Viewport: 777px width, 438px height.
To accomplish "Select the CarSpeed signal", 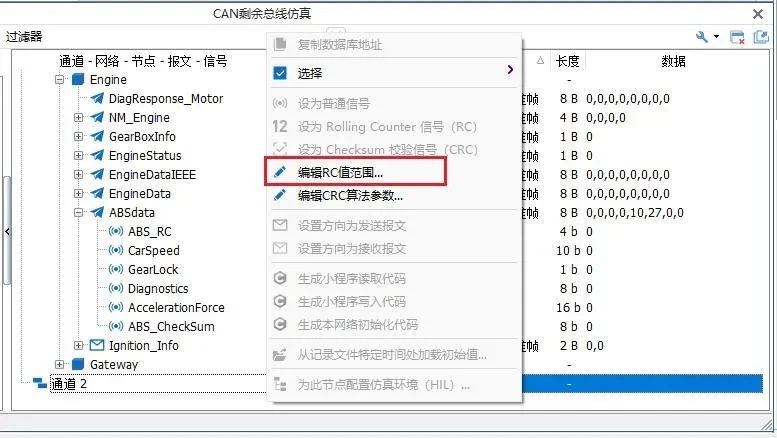I will tap(153, 251).
